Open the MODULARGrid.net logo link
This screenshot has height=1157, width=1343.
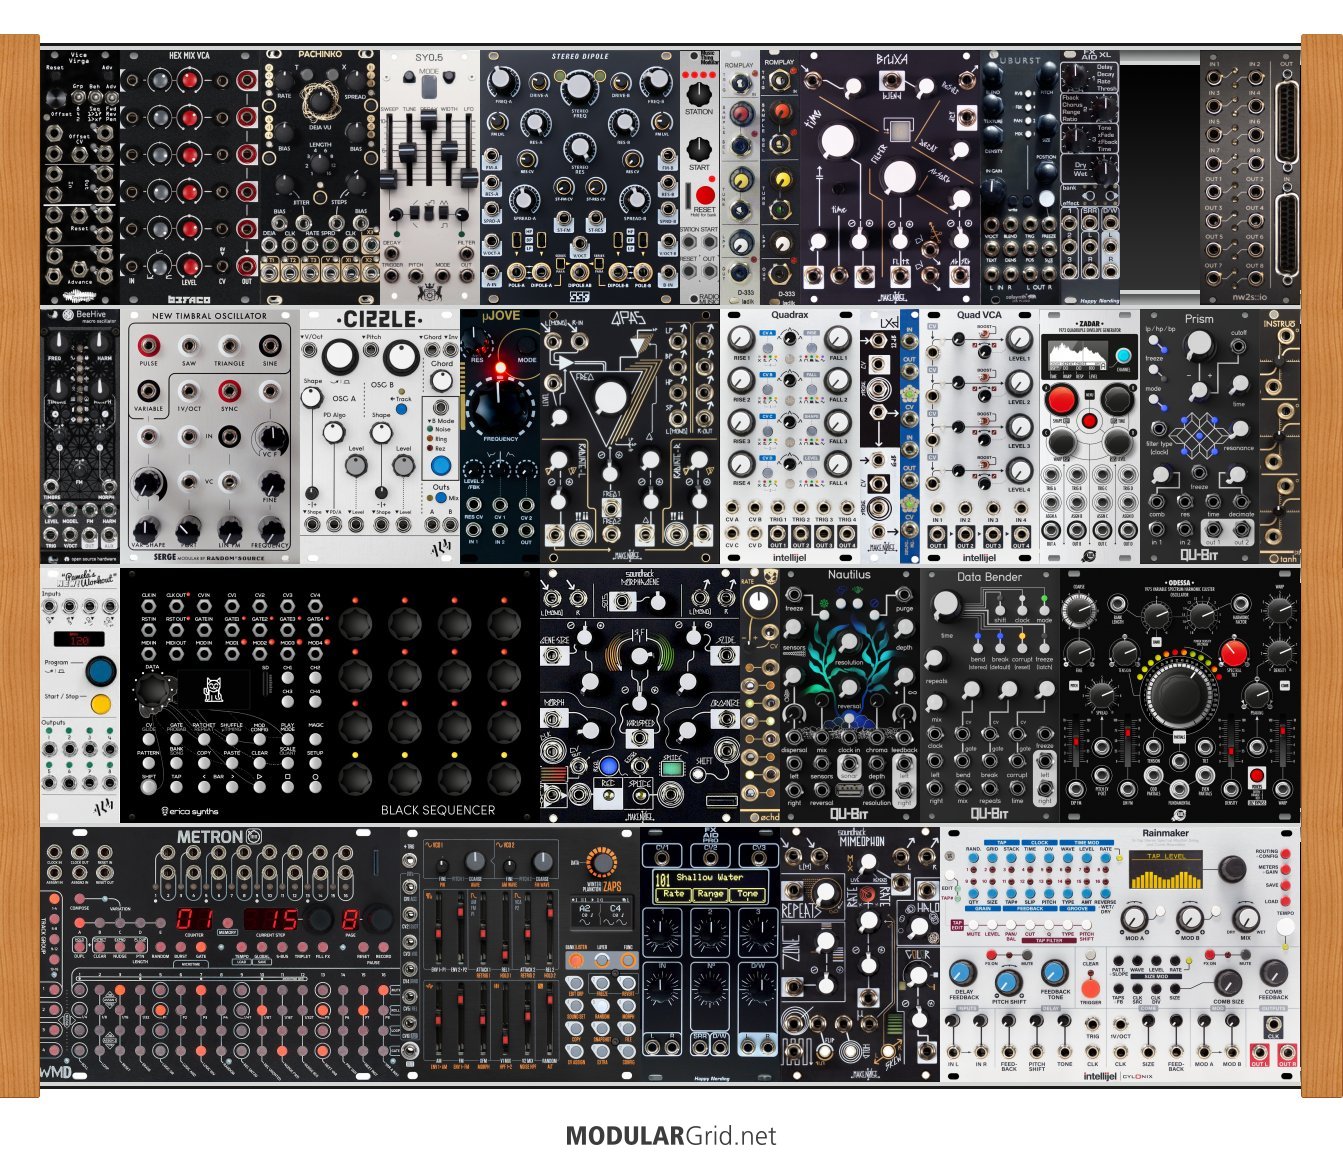[x=671, y=1136]
